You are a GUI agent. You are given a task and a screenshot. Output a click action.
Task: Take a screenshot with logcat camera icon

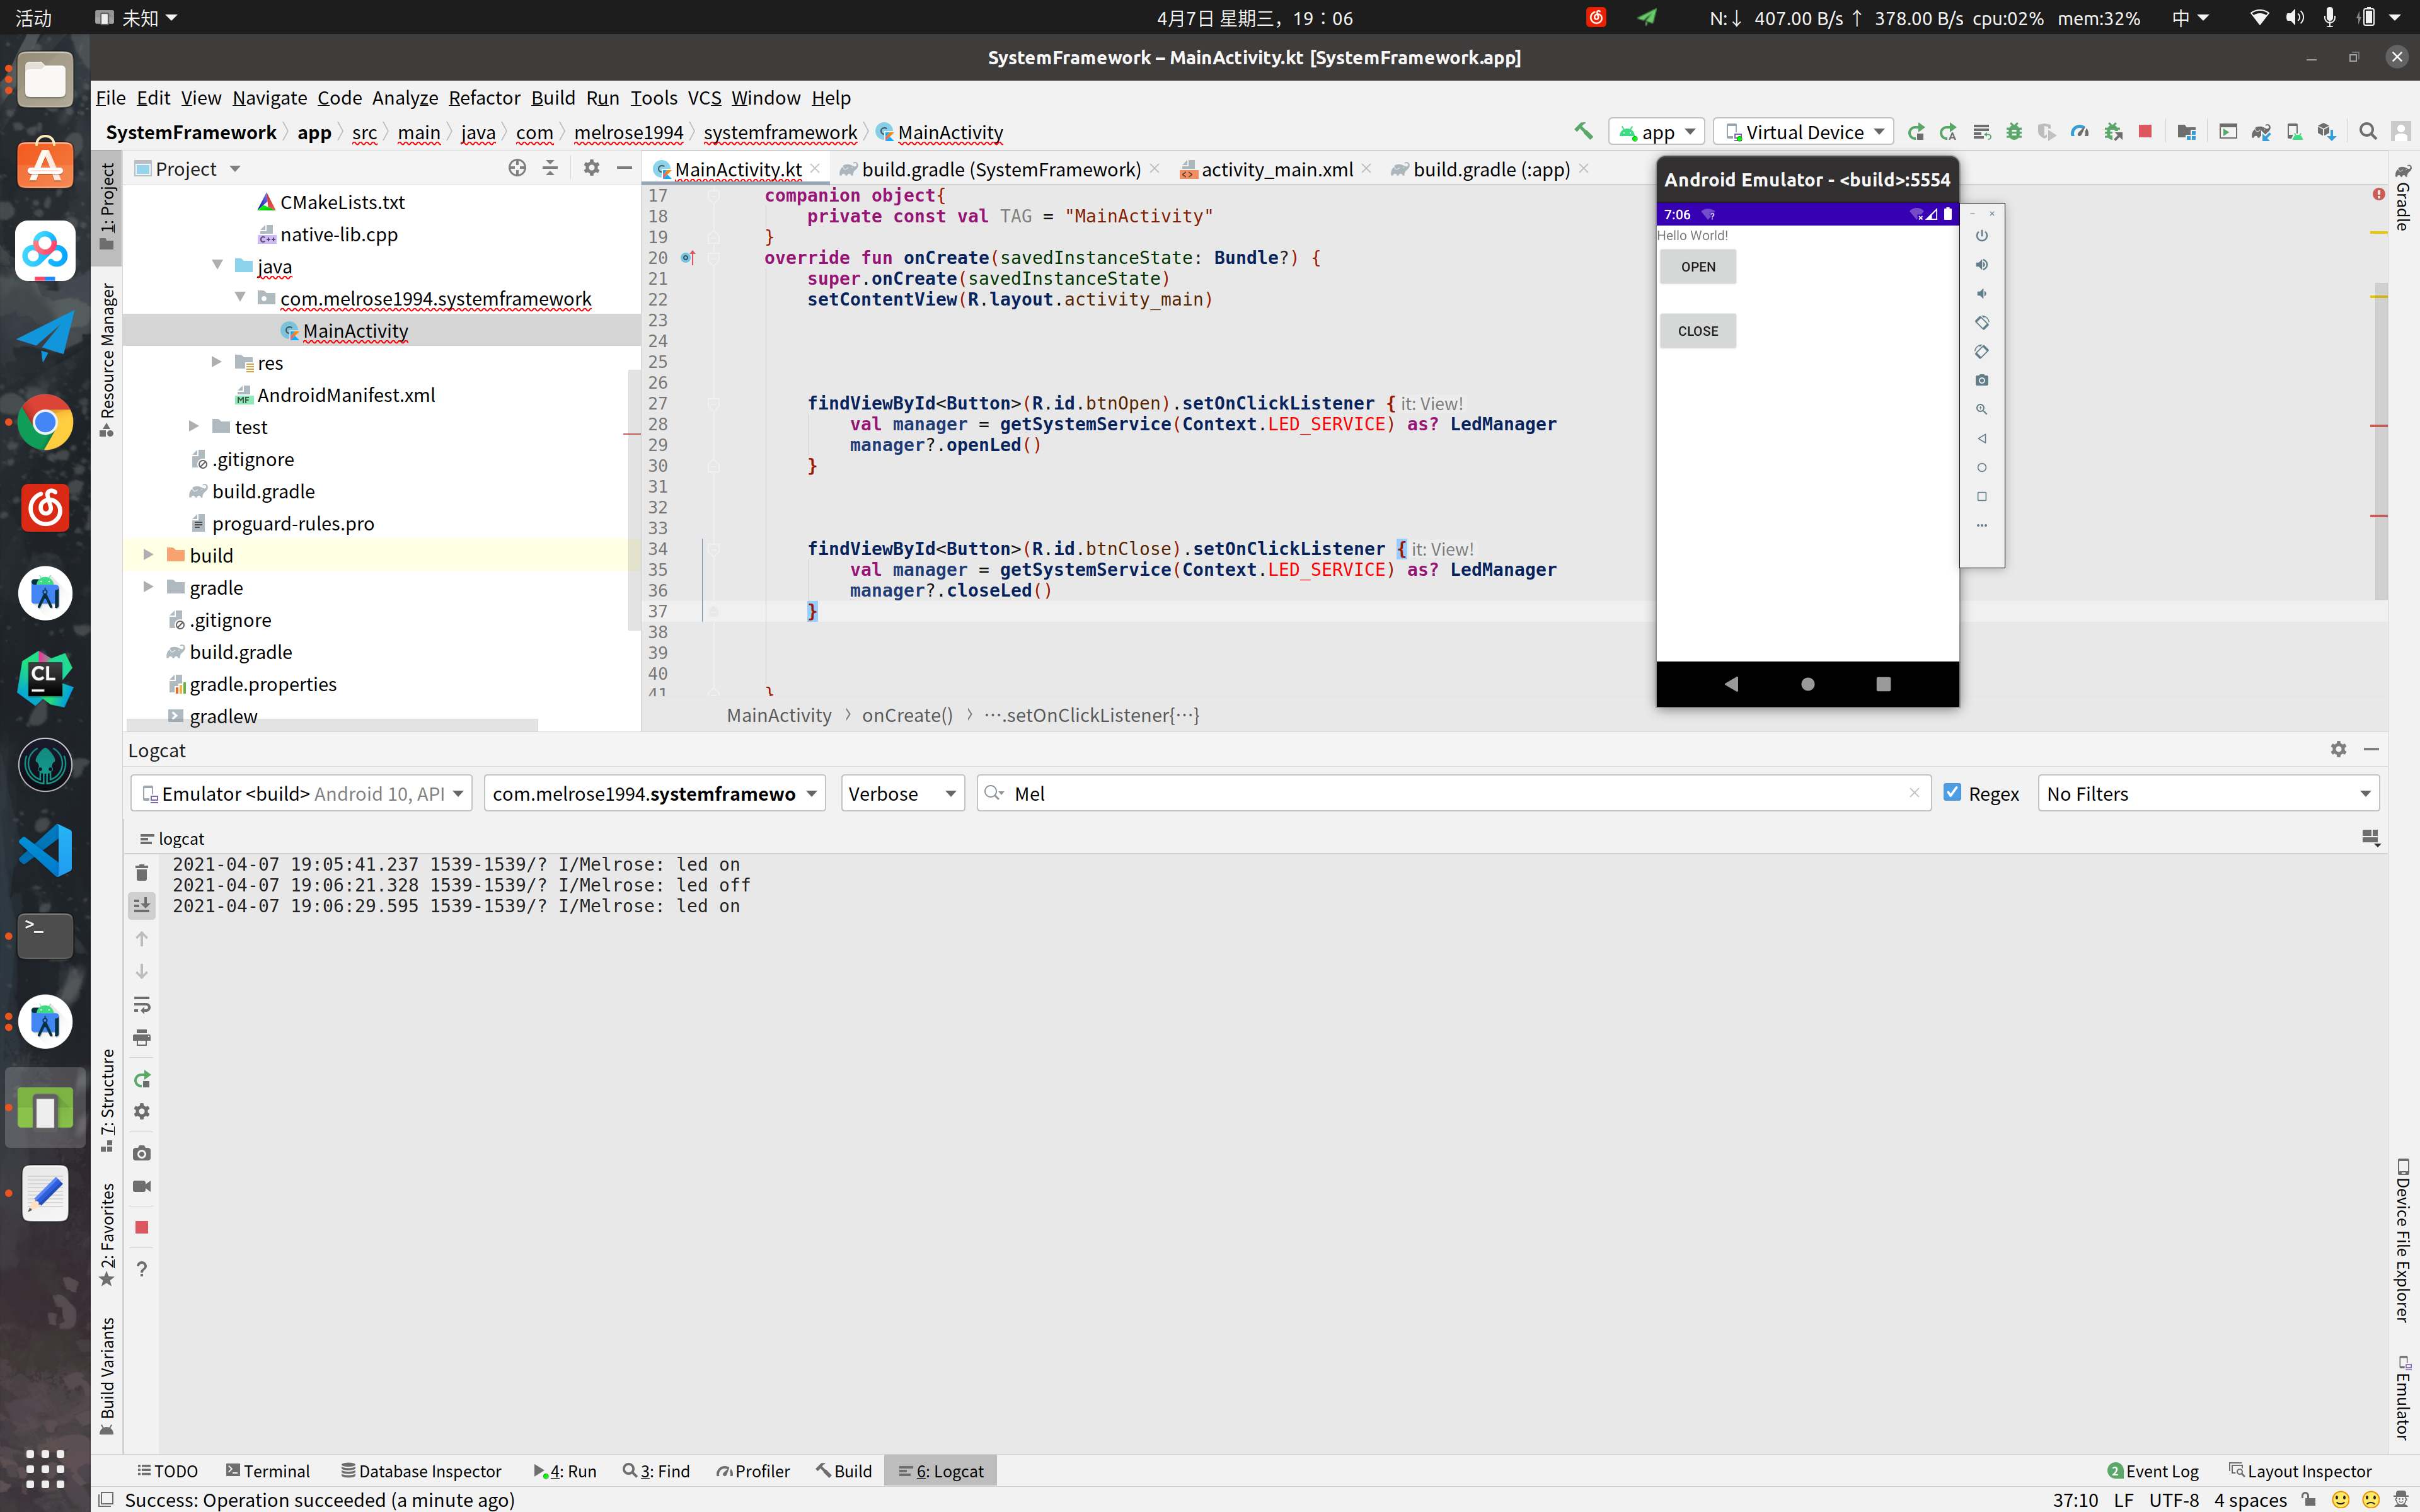(x=142, y=1153)
